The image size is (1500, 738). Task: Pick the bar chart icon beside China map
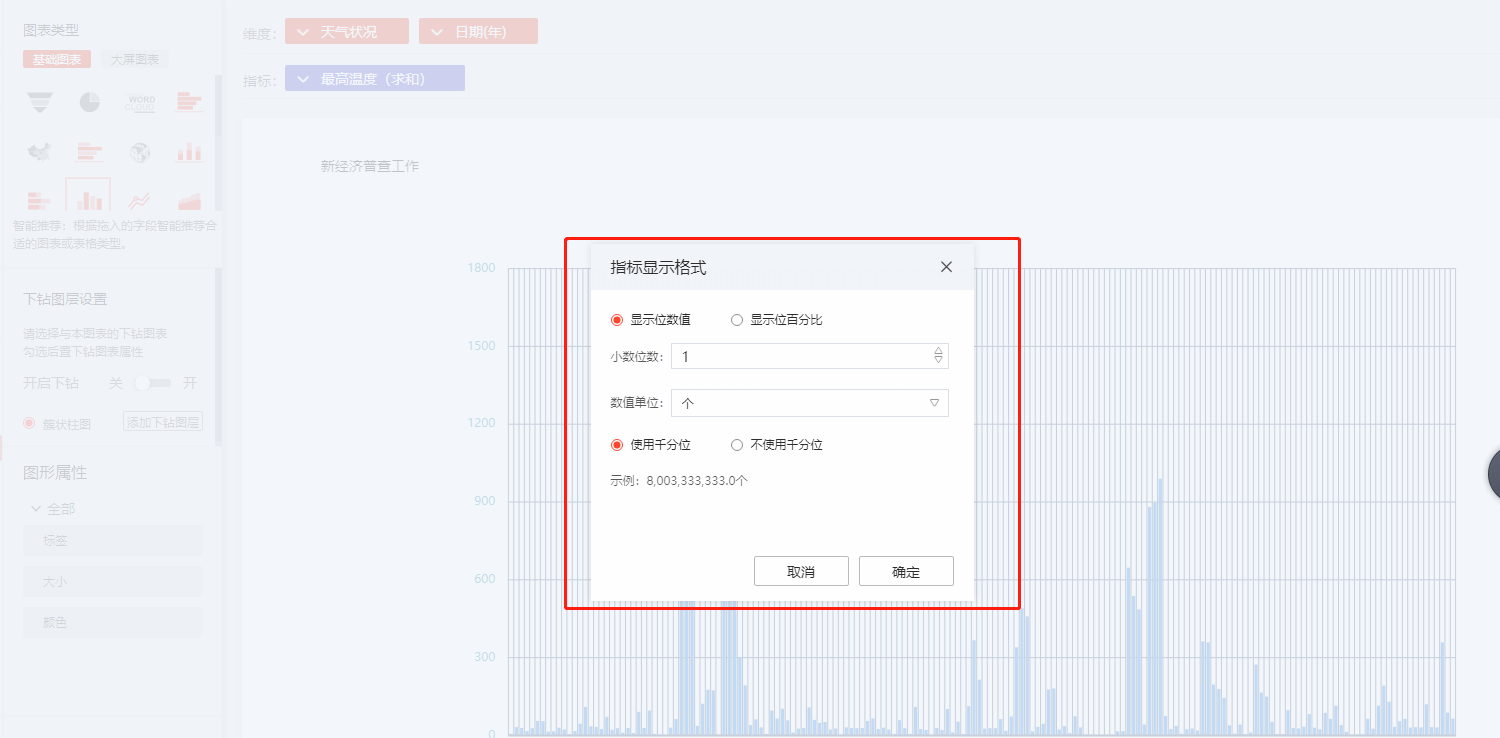(x=90, y=152)
